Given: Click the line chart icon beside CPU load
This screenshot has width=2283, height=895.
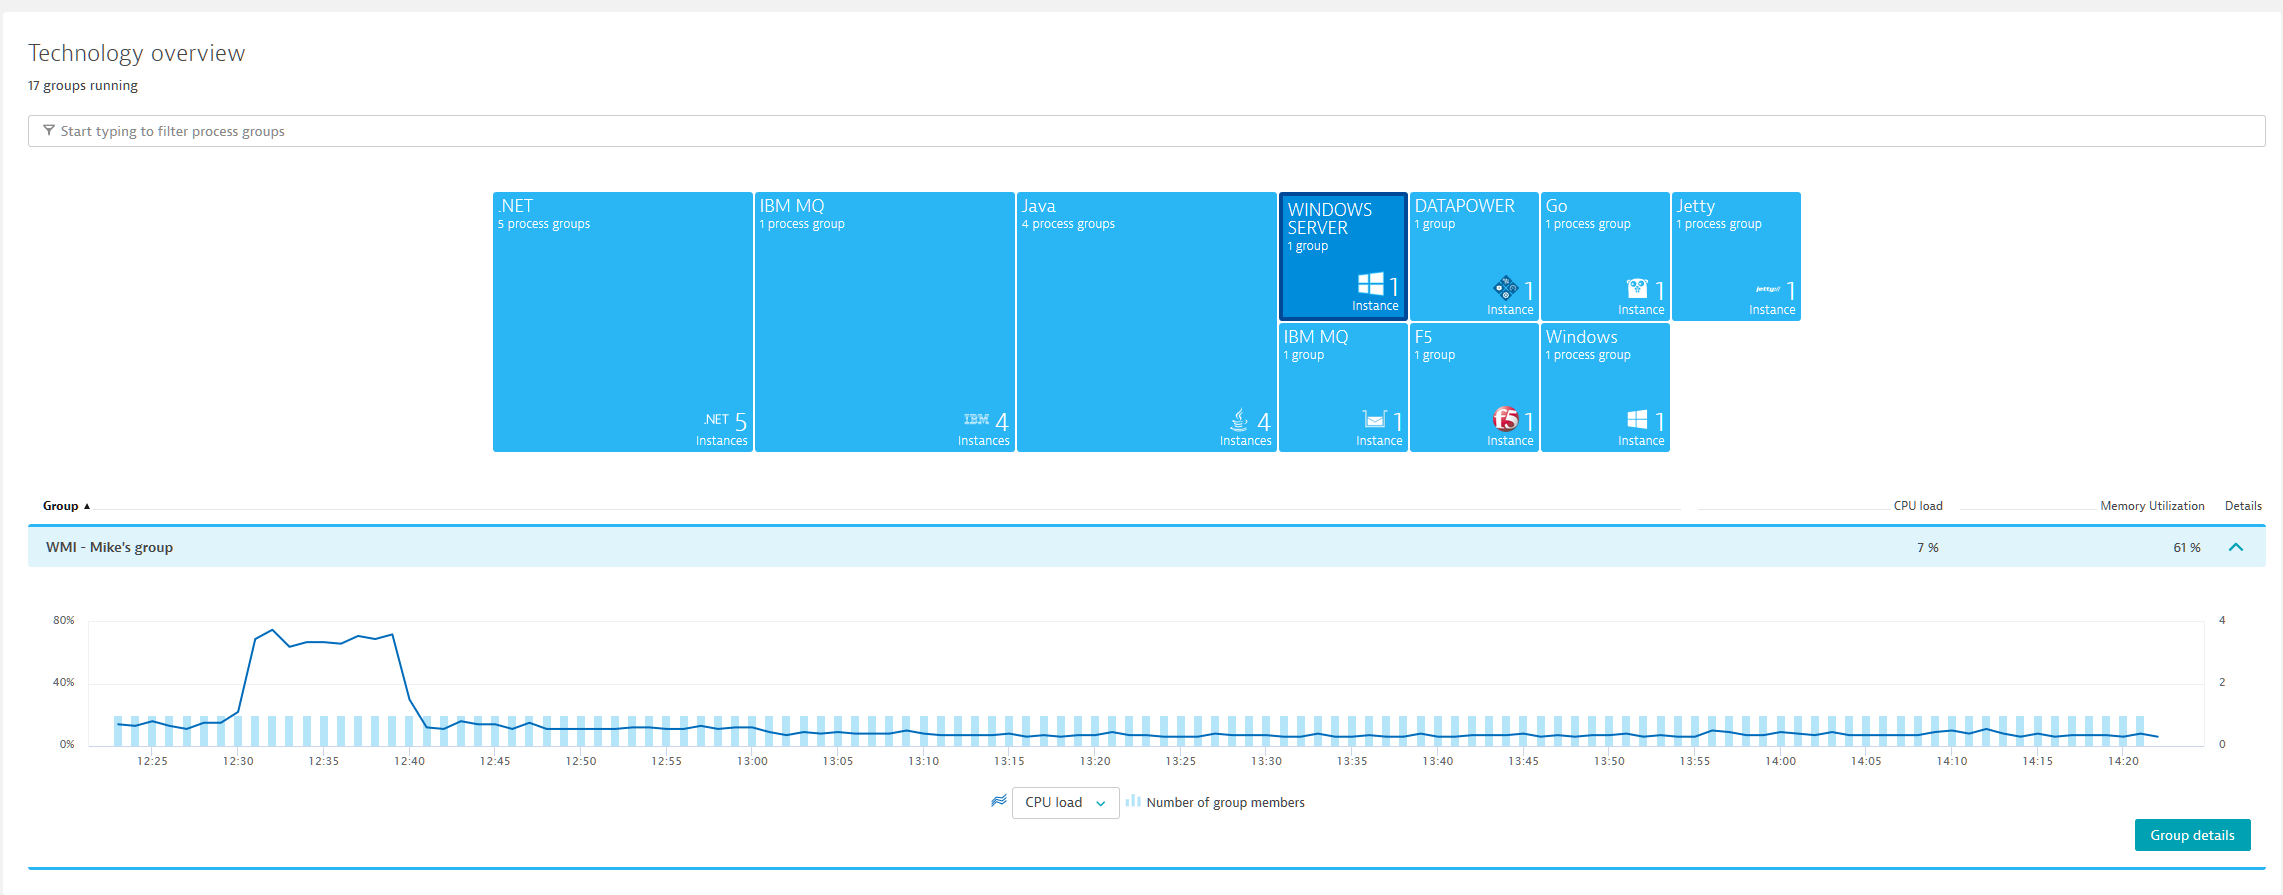Looking at the screenshot, I should (x=998, y=801).
